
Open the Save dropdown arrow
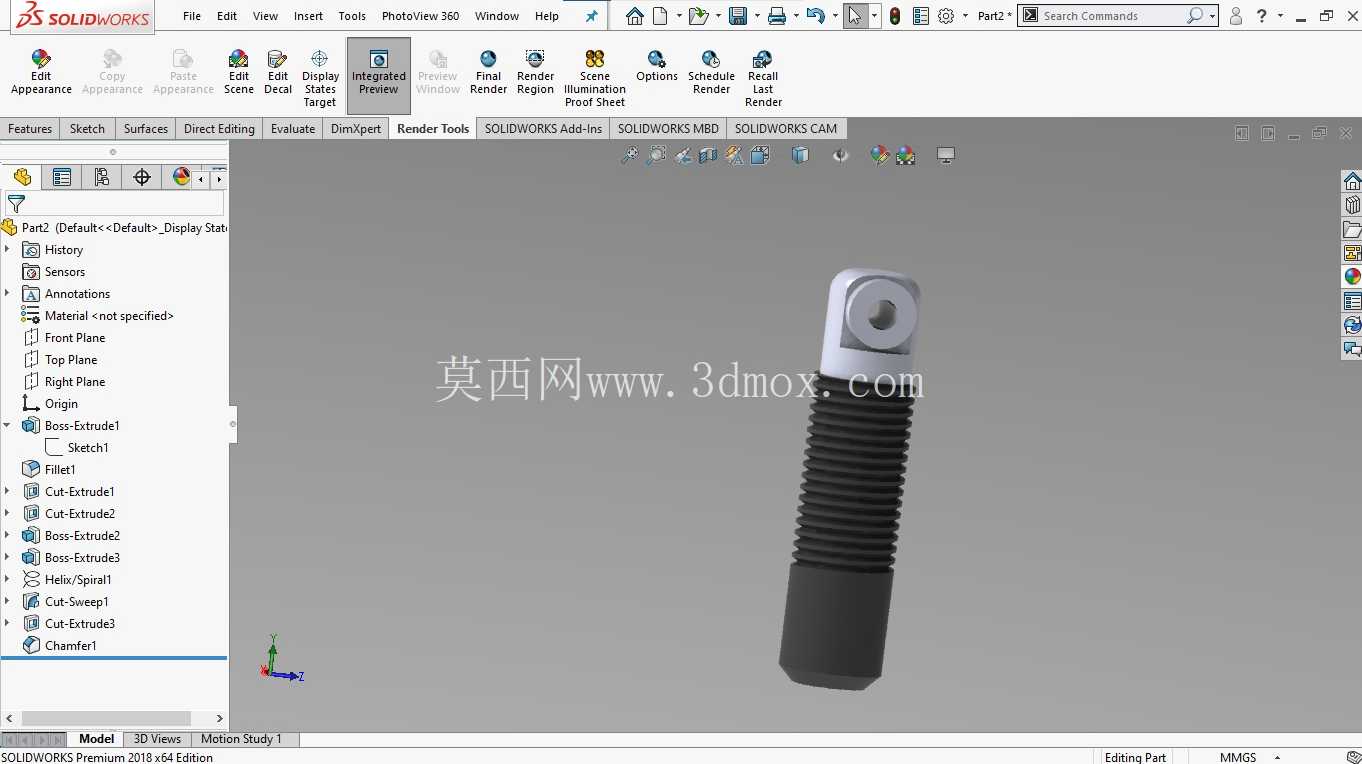(757, 16)
